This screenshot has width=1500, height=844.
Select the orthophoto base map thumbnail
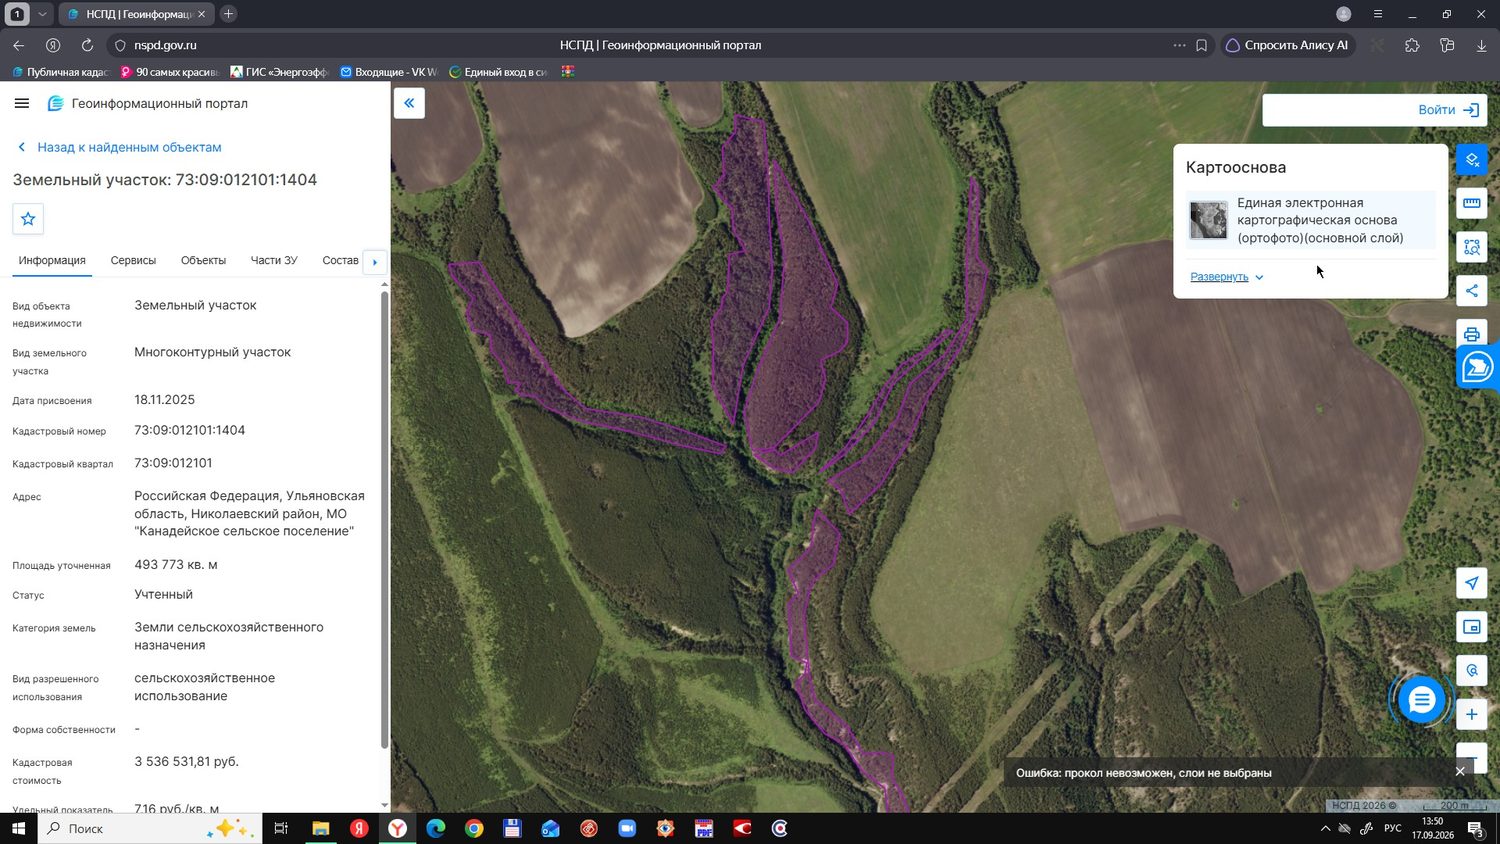[x=1208, y=220]
